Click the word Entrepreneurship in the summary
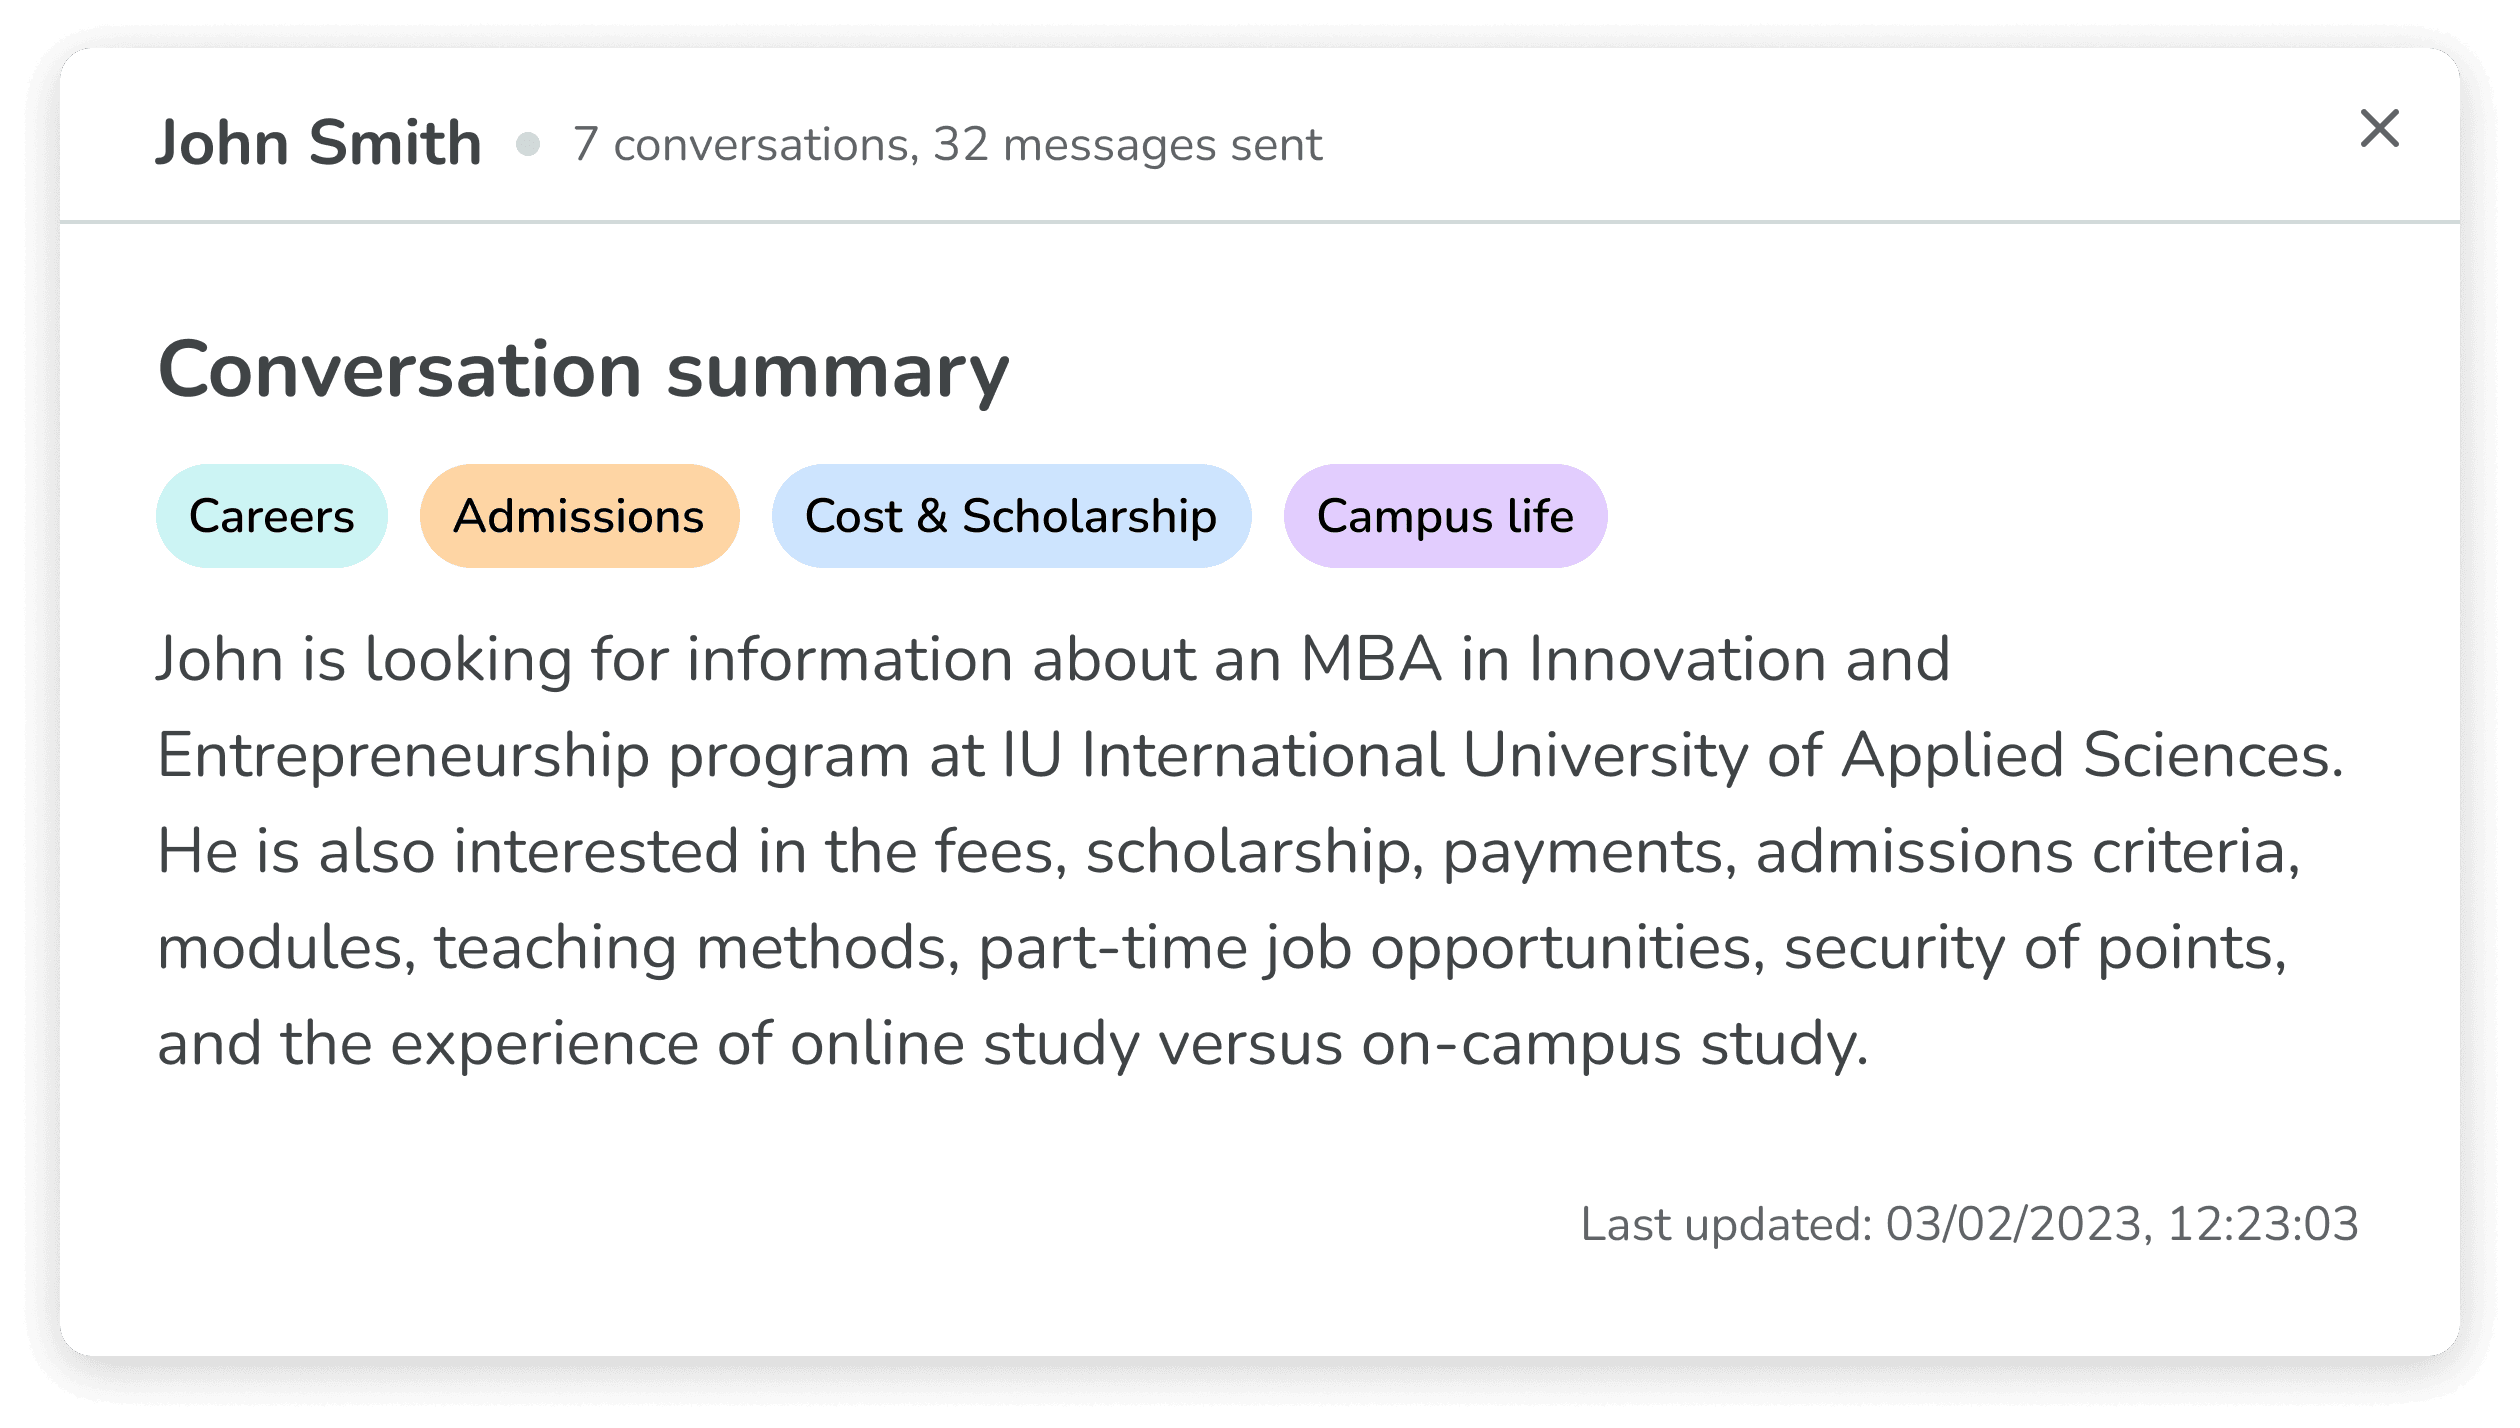The width and height of the screenshot is (2520, 1428). (404, 757)
